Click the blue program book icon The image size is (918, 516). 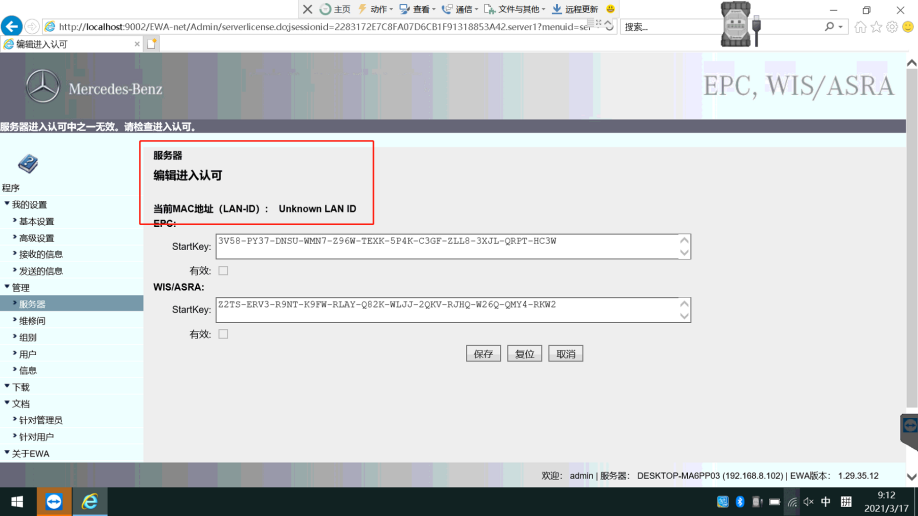(x=28, y=163)
